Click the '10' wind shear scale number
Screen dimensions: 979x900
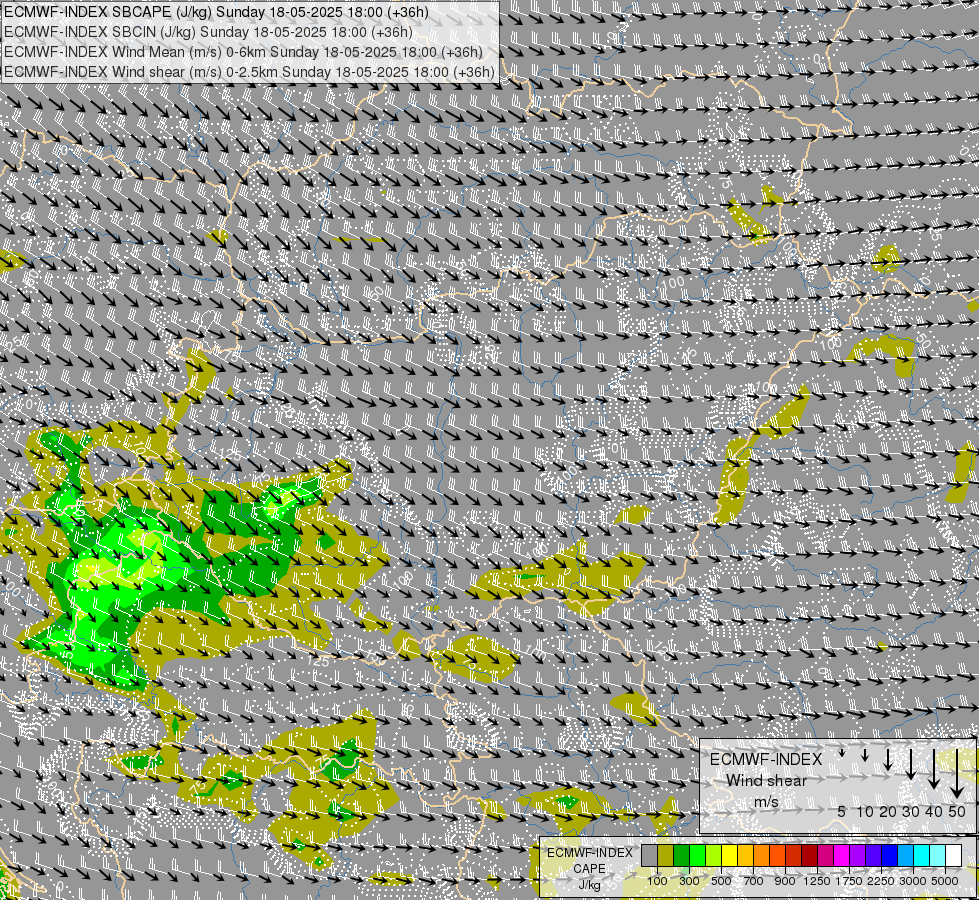(865, 811)
